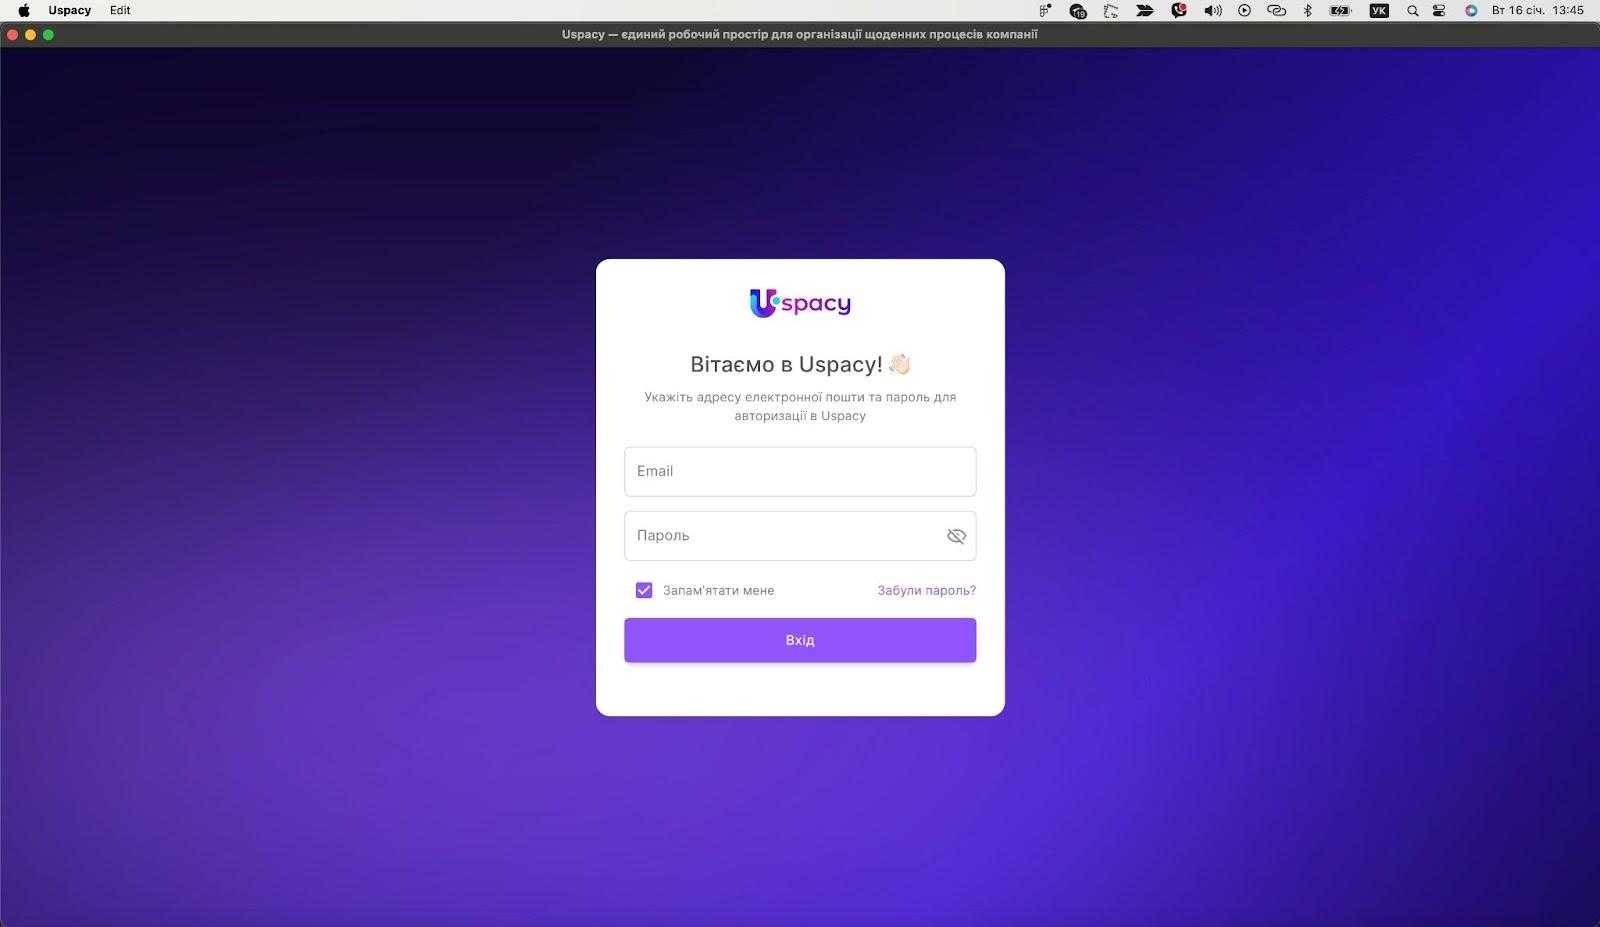Image resolution: width=1600 pixels, height=927 pixels.
Task: Open the Viber menu bar icon
Action: point(1179,11)
